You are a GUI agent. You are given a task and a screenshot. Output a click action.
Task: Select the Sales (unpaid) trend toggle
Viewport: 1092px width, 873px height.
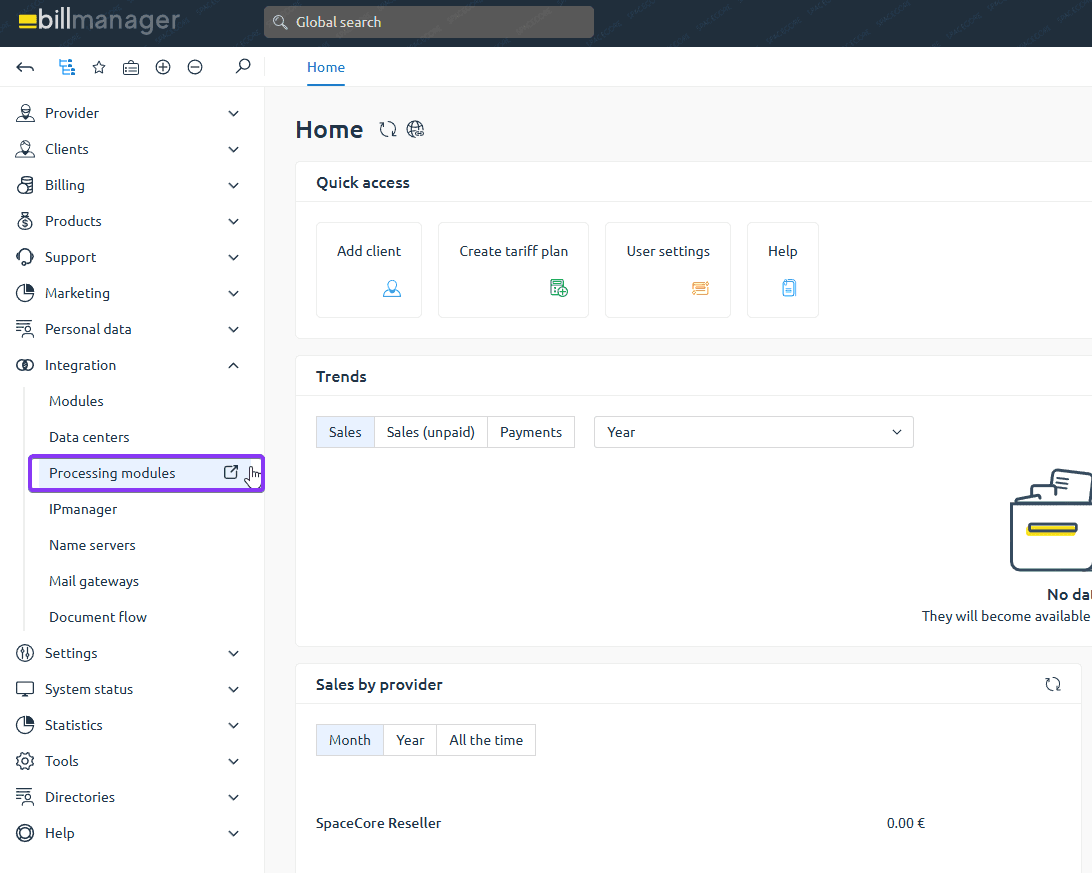(430, 432)
